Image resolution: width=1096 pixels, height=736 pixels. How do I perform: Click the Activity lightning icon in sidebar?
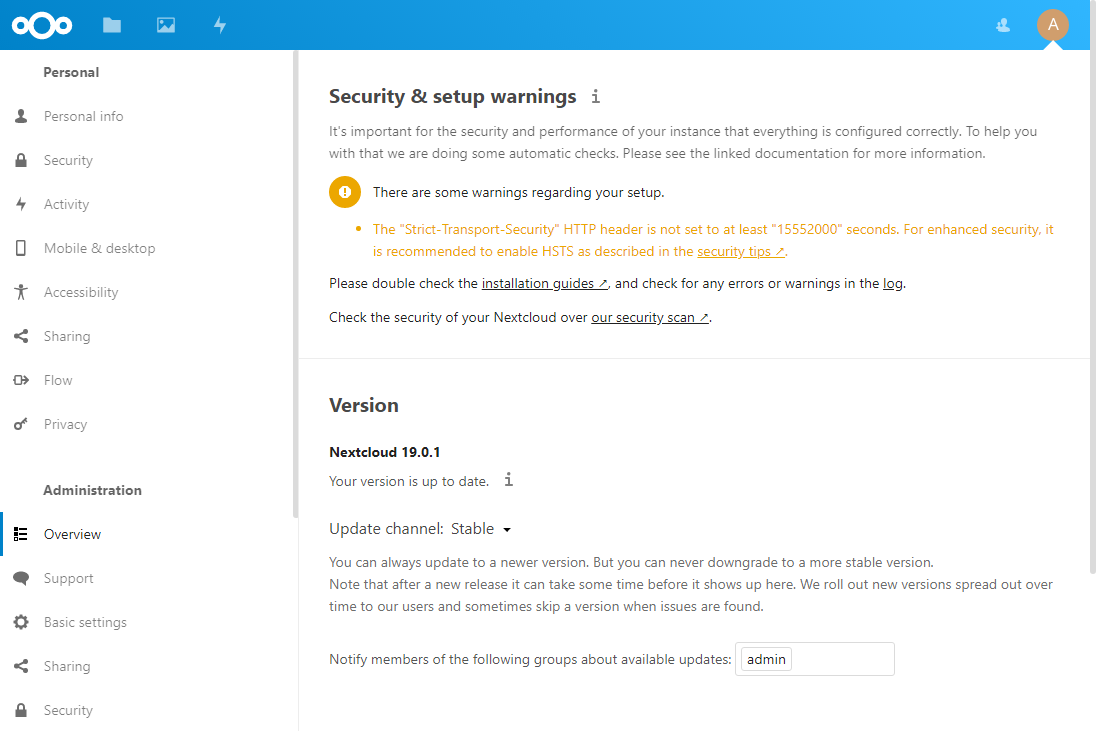pos(21,204)
